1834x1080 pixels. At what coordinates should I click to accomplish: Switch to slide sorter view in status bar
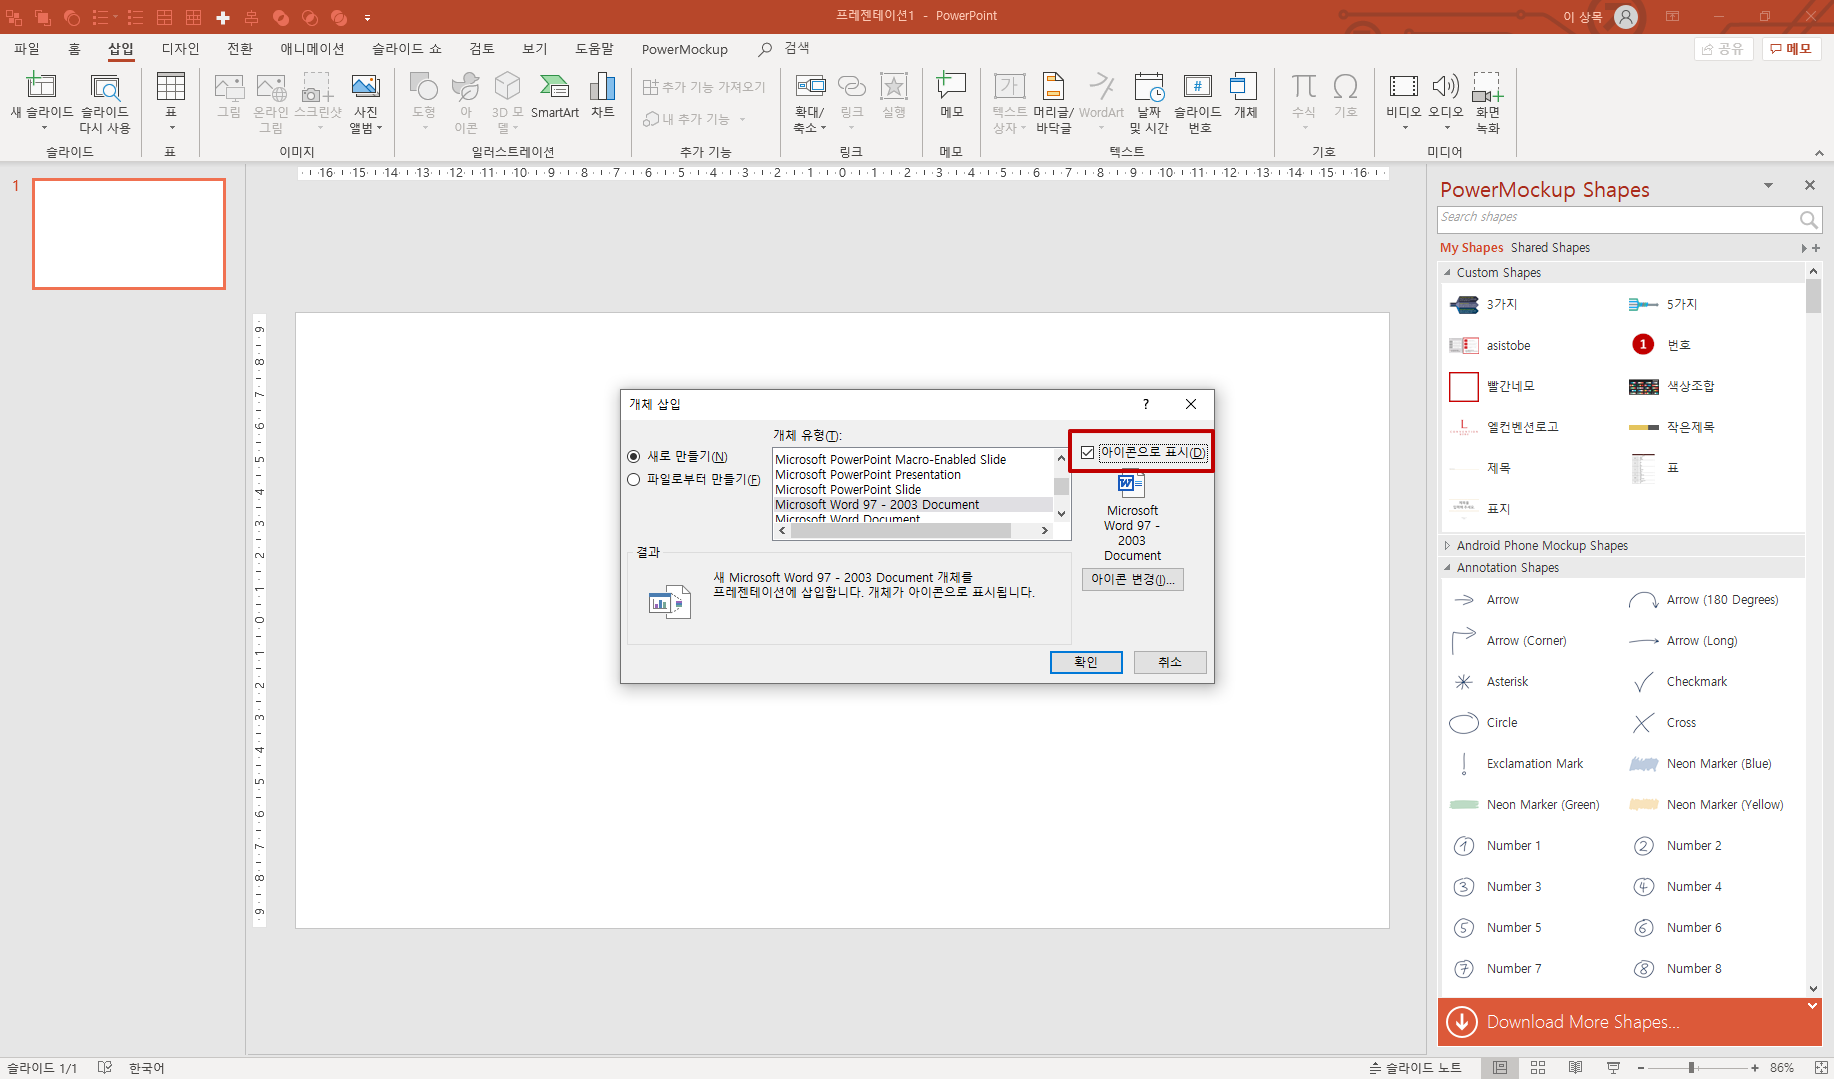tap(1538, 1068)
